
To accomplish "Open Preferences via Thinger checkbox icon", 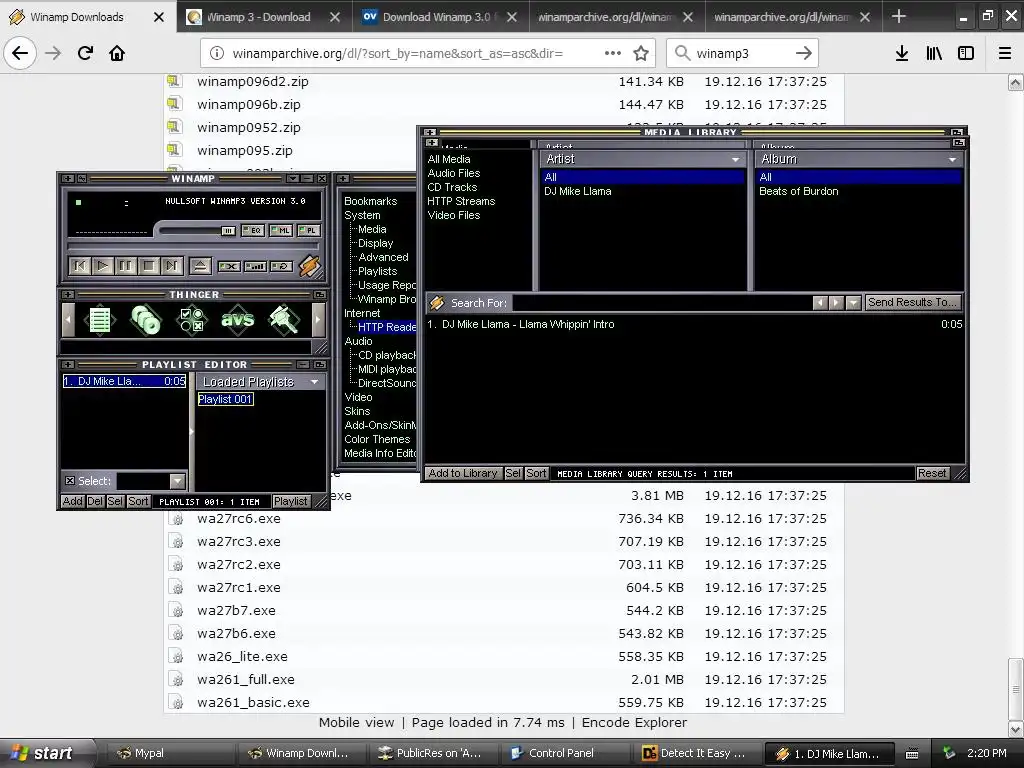I will tap(191, 320).
